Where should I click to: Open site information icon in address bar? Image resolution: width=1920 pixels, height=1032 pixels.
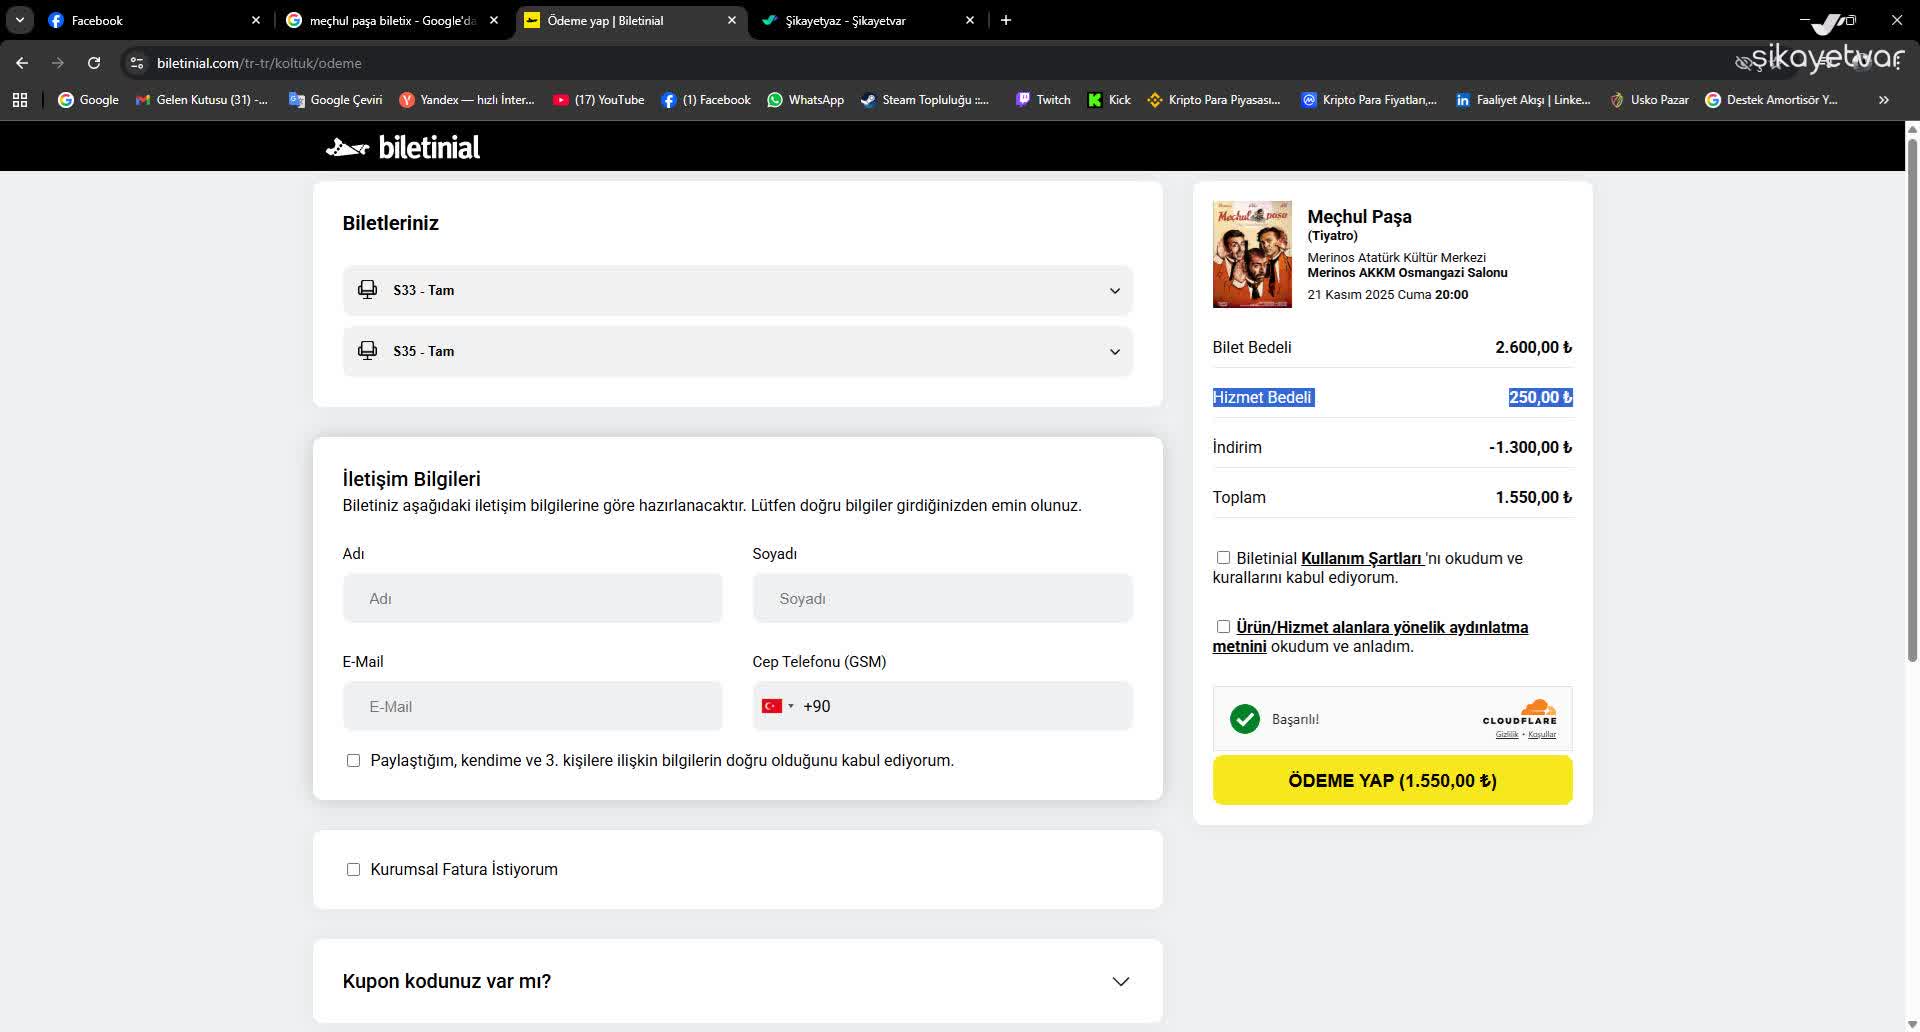click(x=137, y=63)
